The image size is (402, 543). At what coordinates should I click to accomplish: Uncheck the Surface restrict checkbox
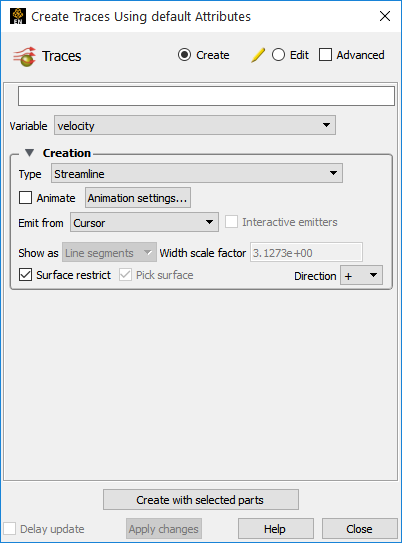25,275
